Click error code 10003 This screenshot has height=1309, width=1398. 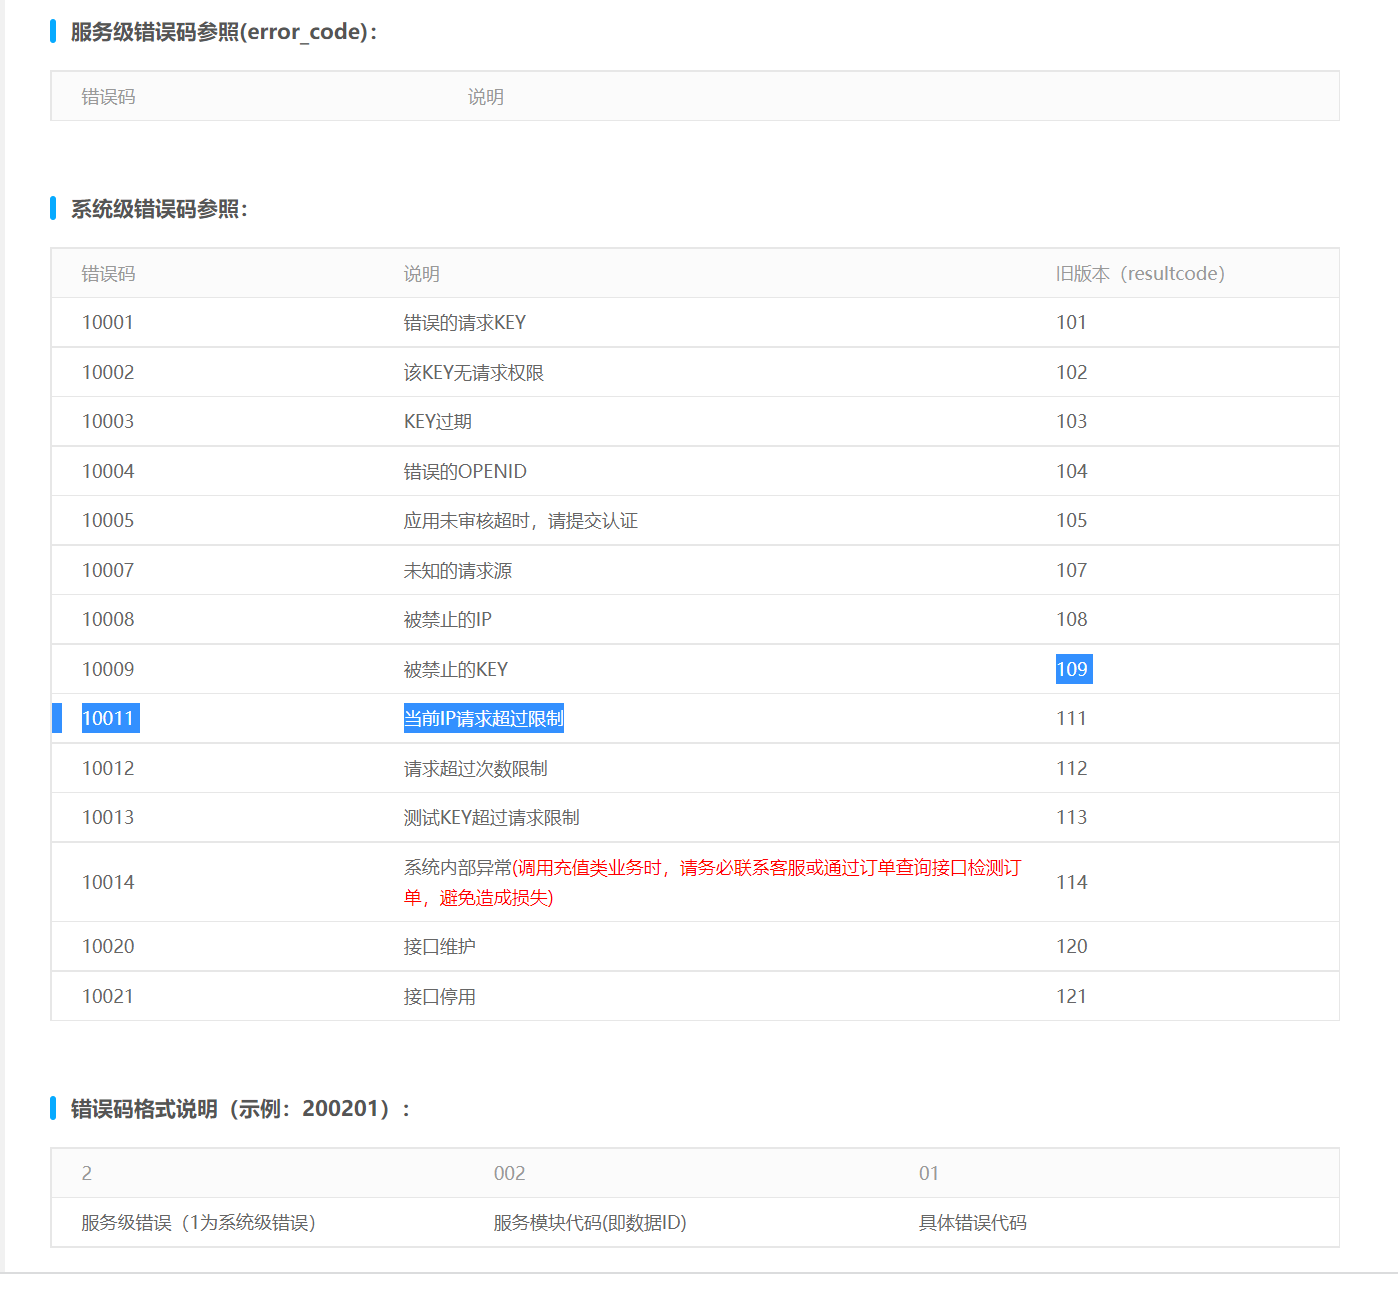pyautogui.click(x=108, y=421)
